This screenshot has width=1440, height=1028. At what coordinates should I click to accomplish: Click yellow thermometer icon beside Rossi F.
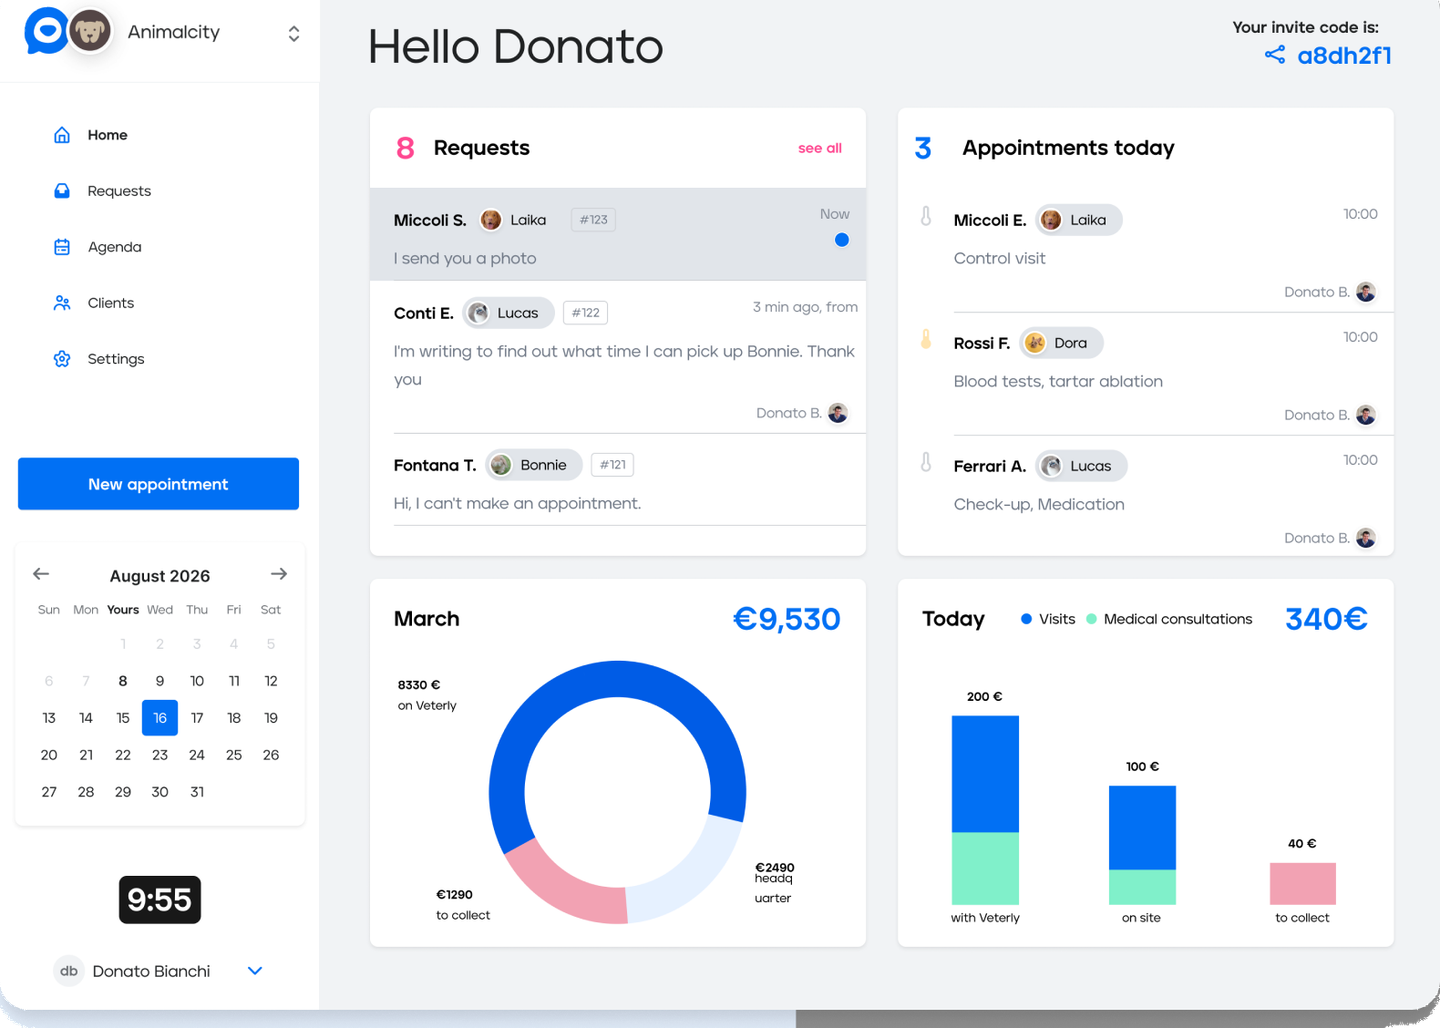(926, 340)
